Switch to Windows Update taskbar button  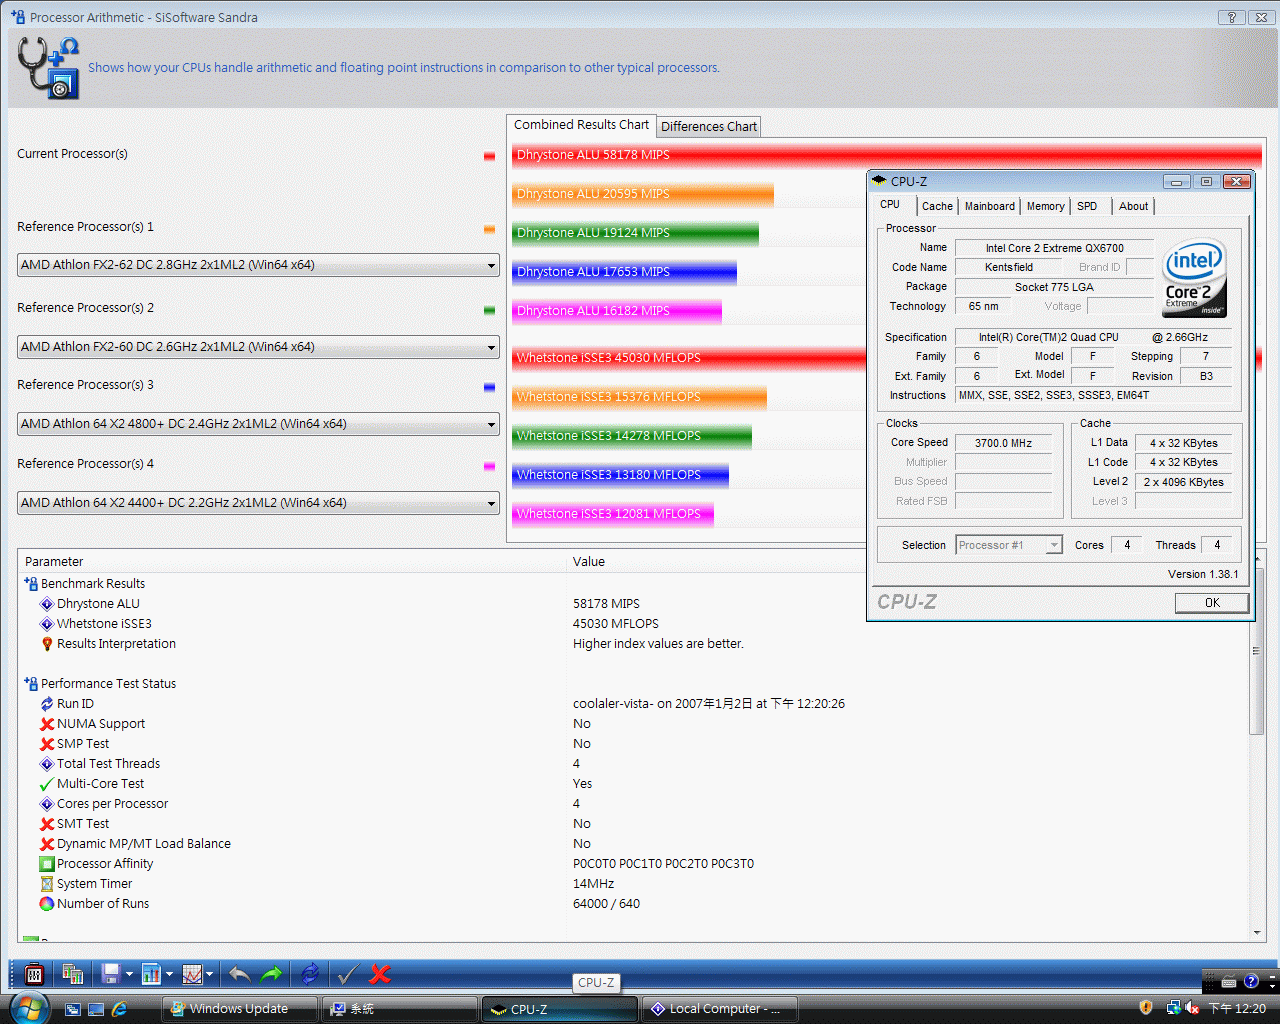[x=240, y=1009]
